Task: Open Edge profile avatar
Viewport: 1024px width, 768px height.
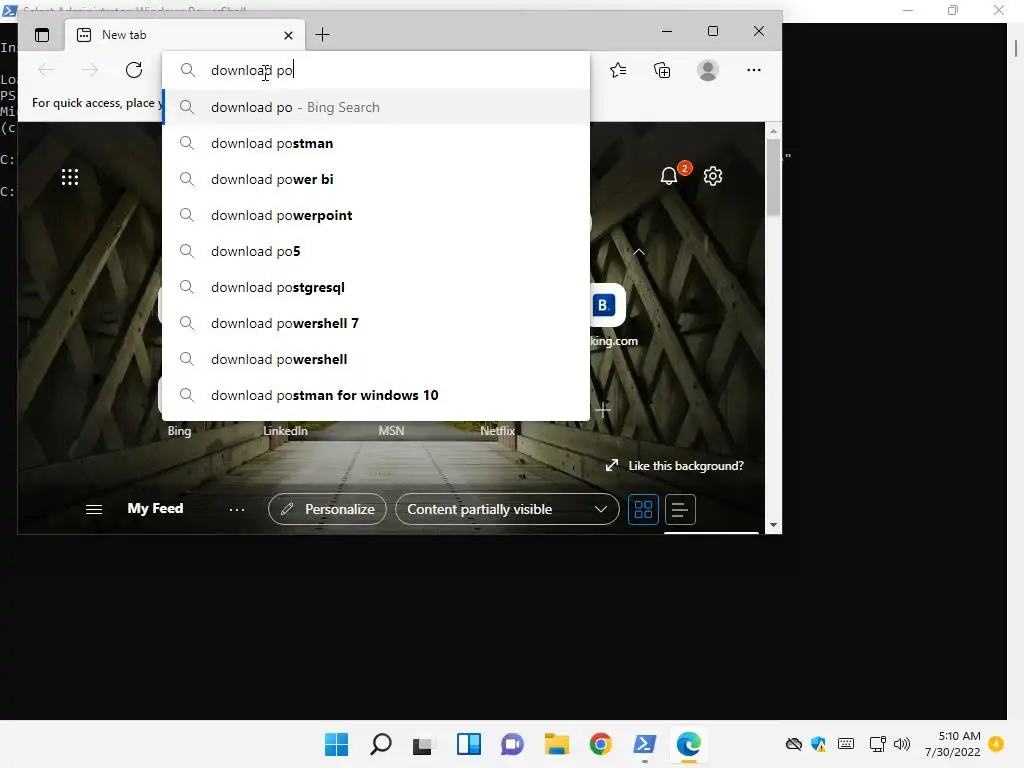Action: click(x=707, y=70)
